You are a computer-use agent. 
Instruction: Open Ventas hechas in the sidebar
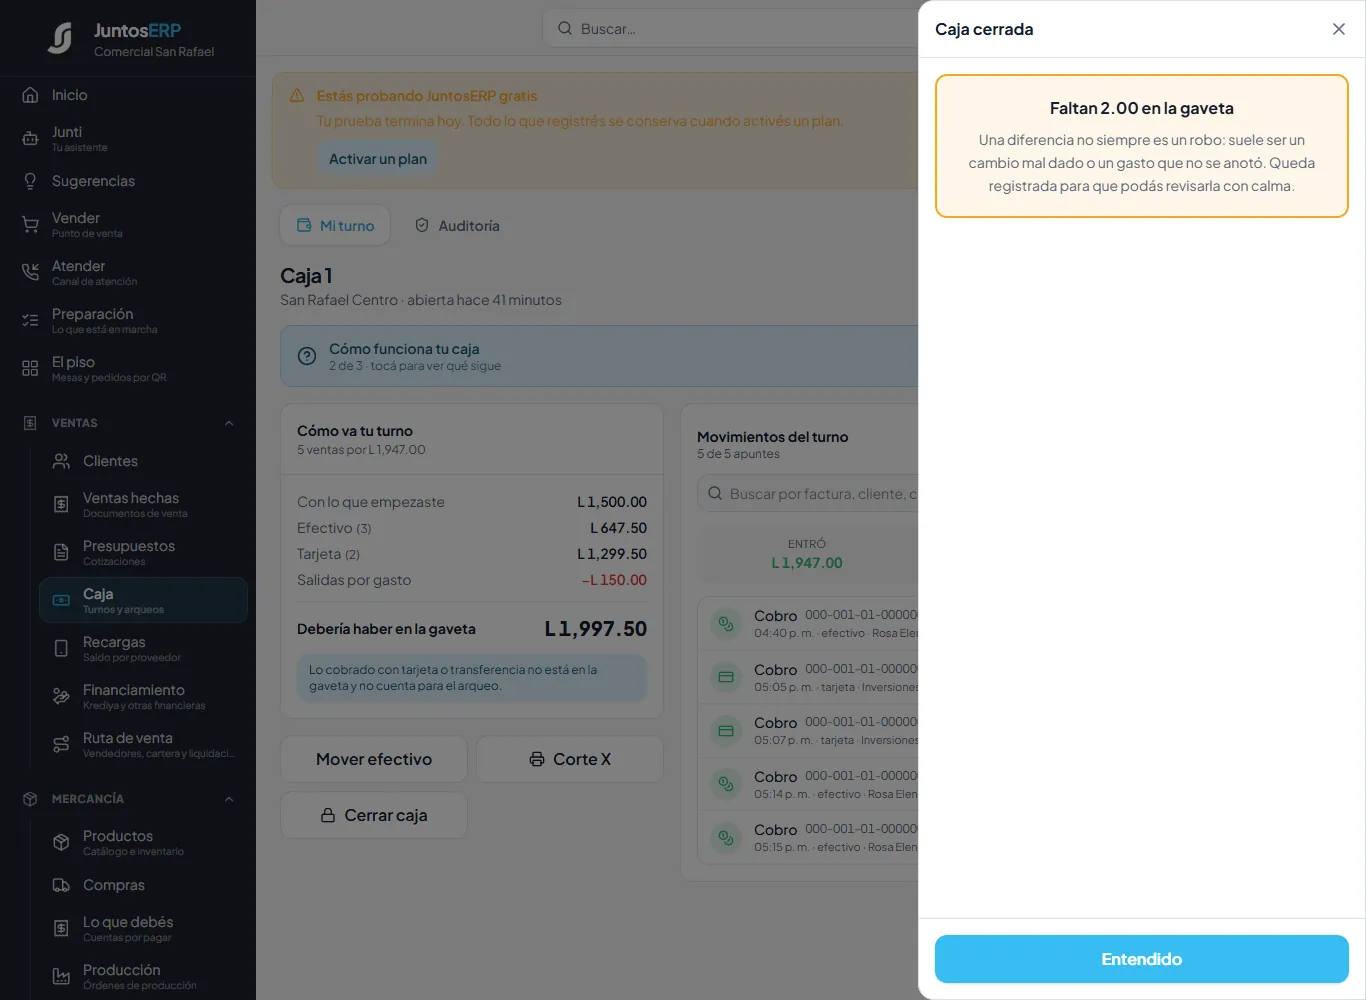[x=143, y=504]
